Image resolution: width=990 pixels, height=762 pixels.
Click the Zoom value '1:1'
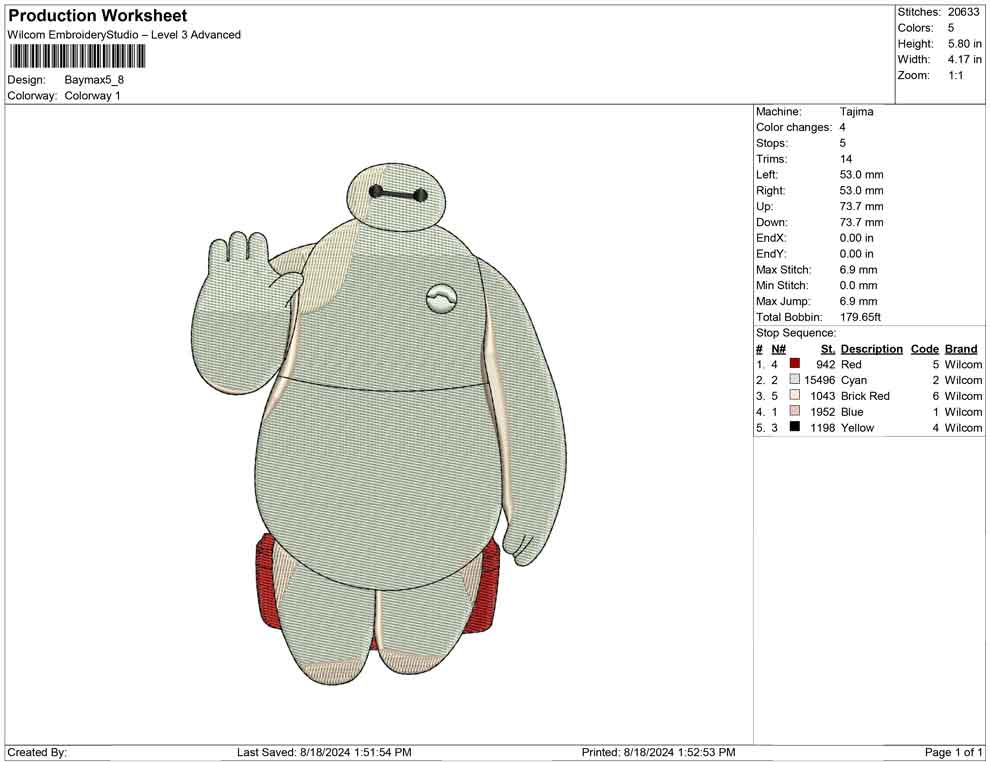click(x=955, y=75)
